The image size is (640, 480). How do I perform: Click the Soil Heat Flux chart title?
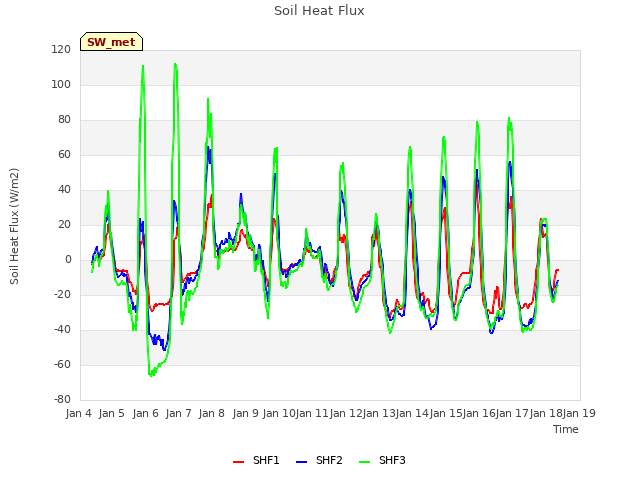point(319,11)
